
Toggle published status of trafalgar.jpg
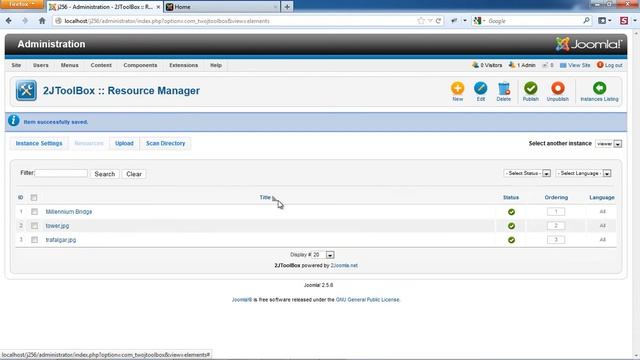511,240
